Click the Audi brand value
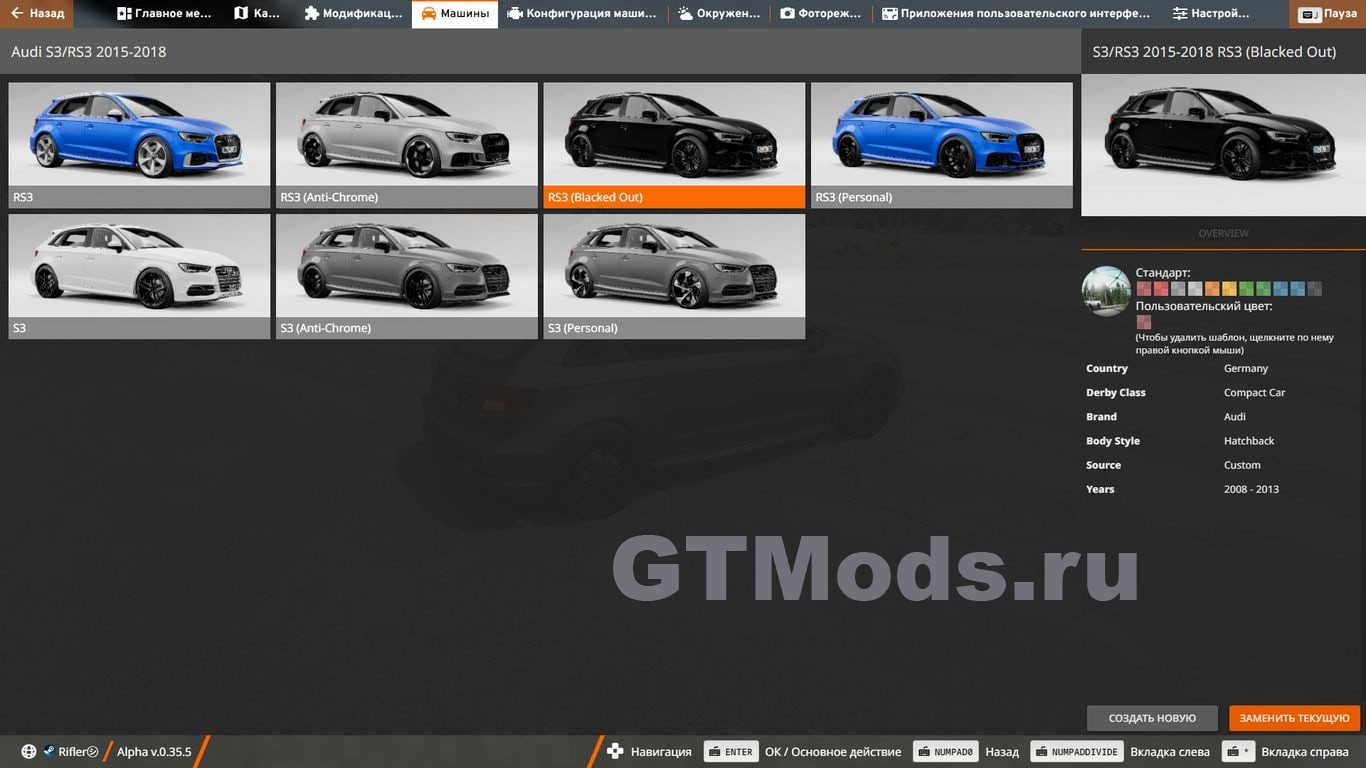The width and height of the screenshot is (1366, 768). (1235, 416)
